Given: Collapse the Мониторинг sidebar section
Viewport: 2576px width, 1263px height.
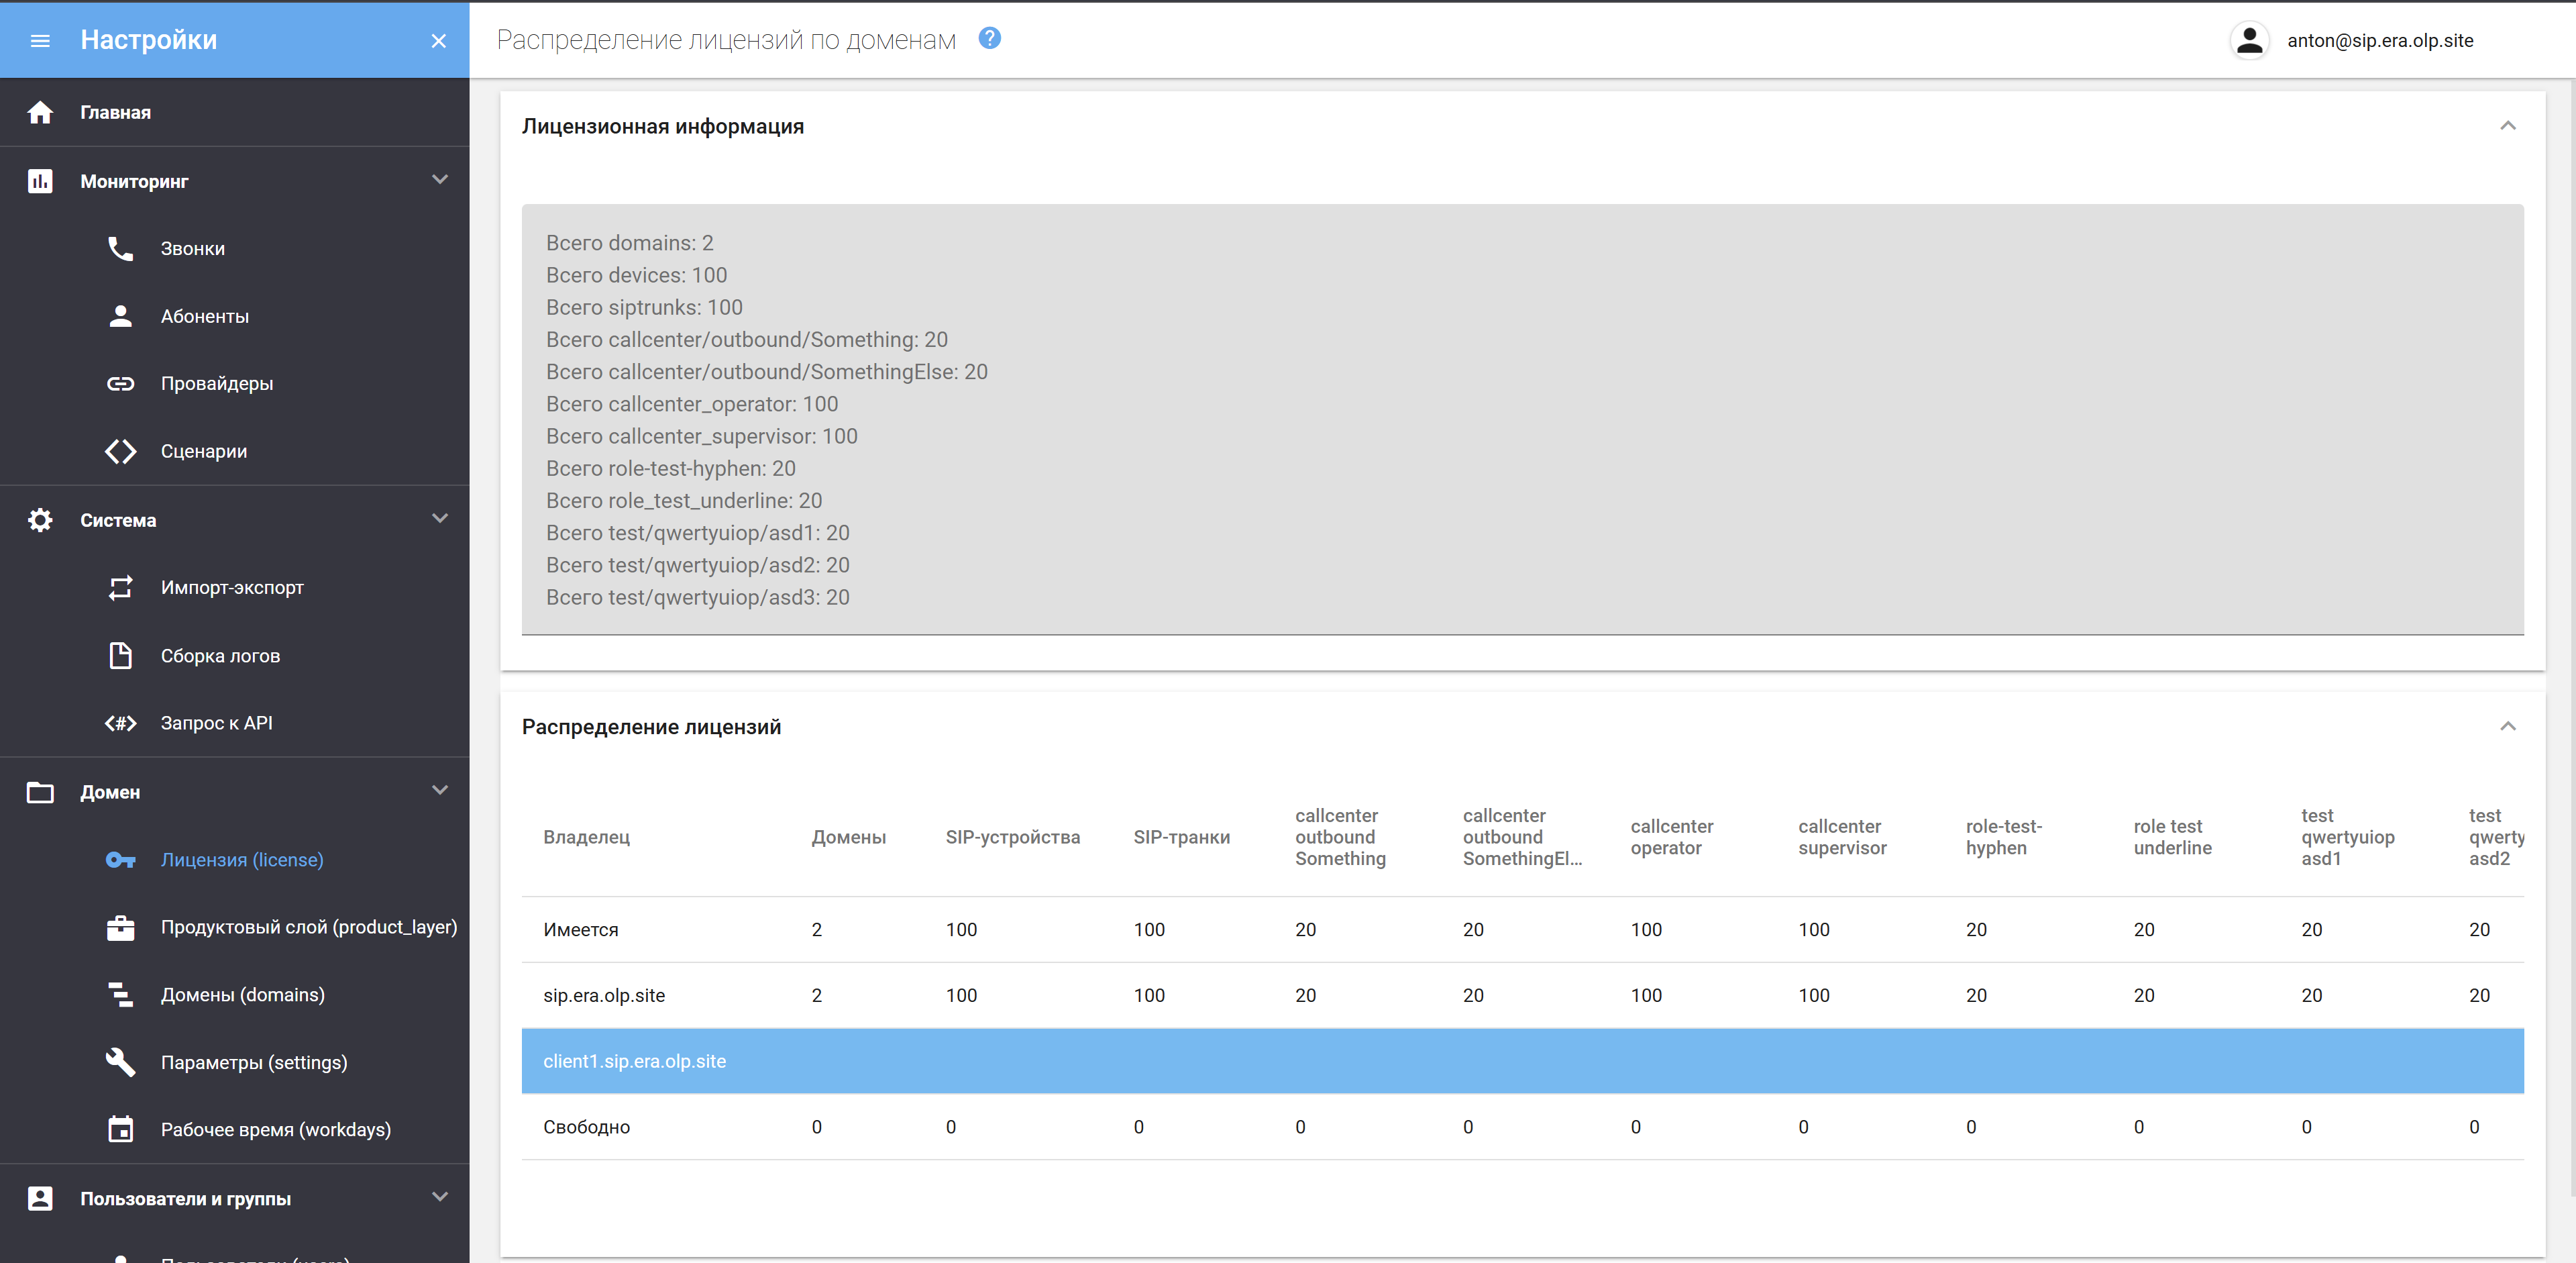Looking at the screenshot, I should click(x=439, y=180).
